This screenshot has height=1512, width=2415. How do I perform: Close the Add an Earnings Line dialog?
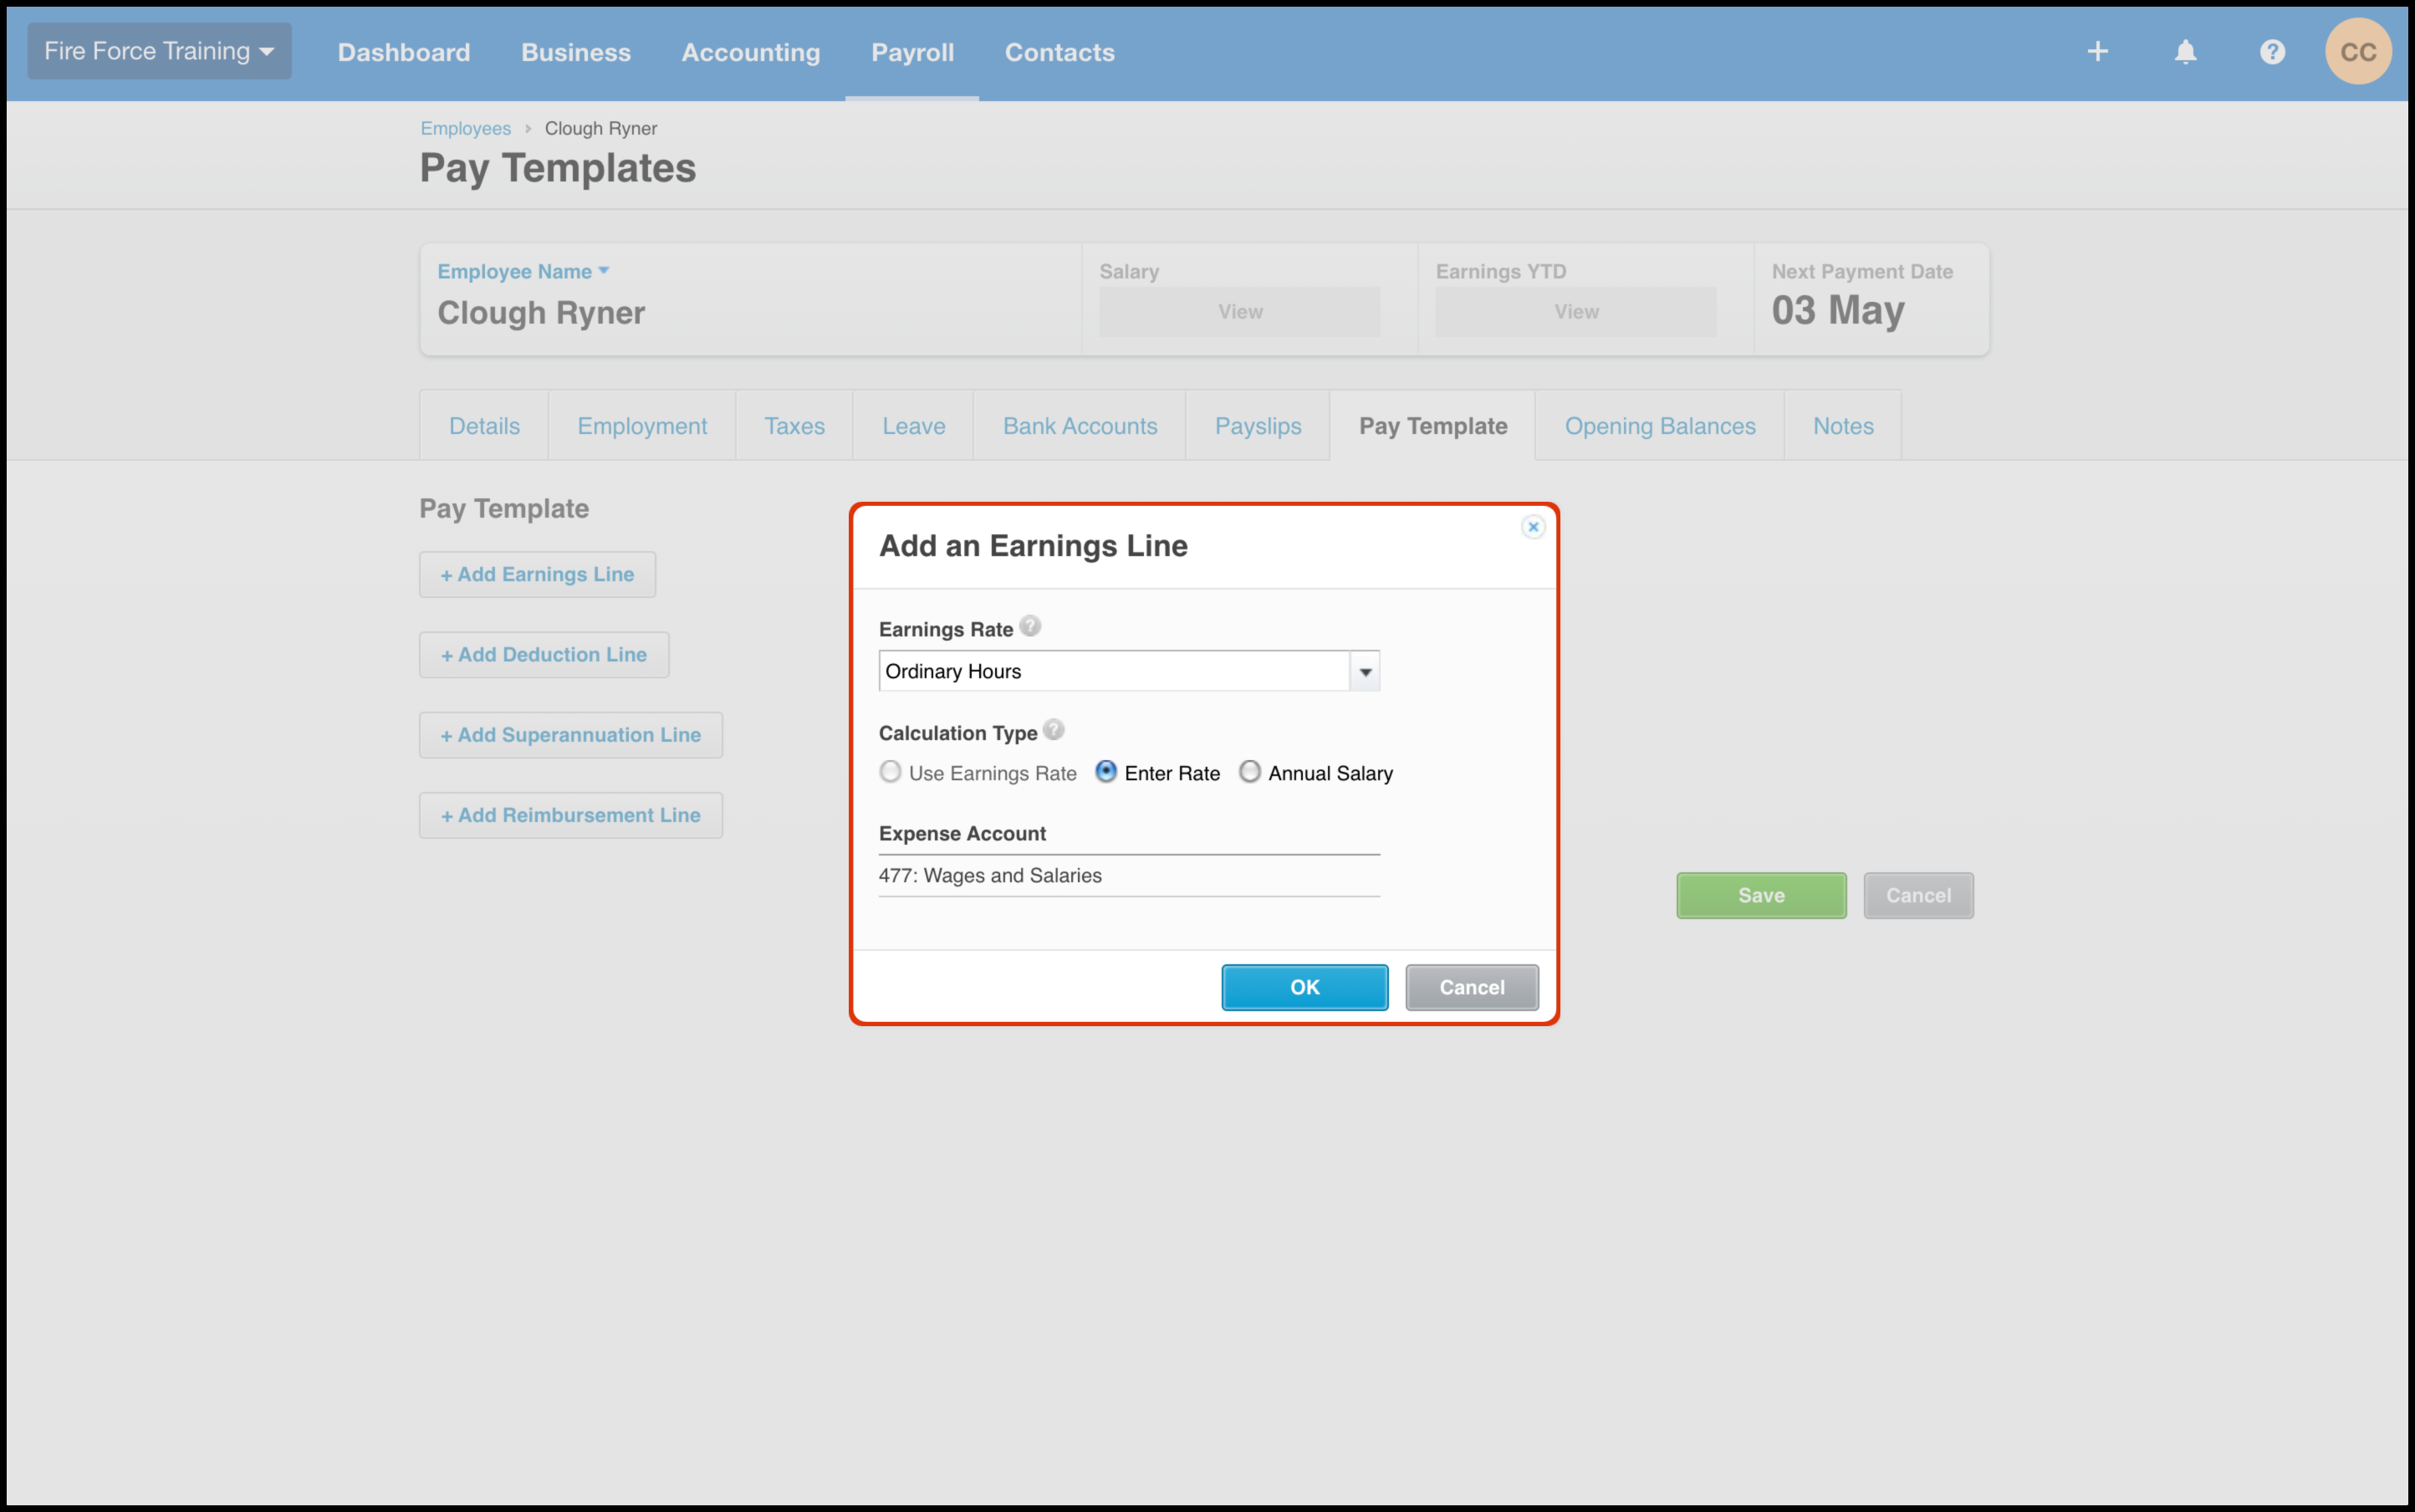click(1532, 527)
